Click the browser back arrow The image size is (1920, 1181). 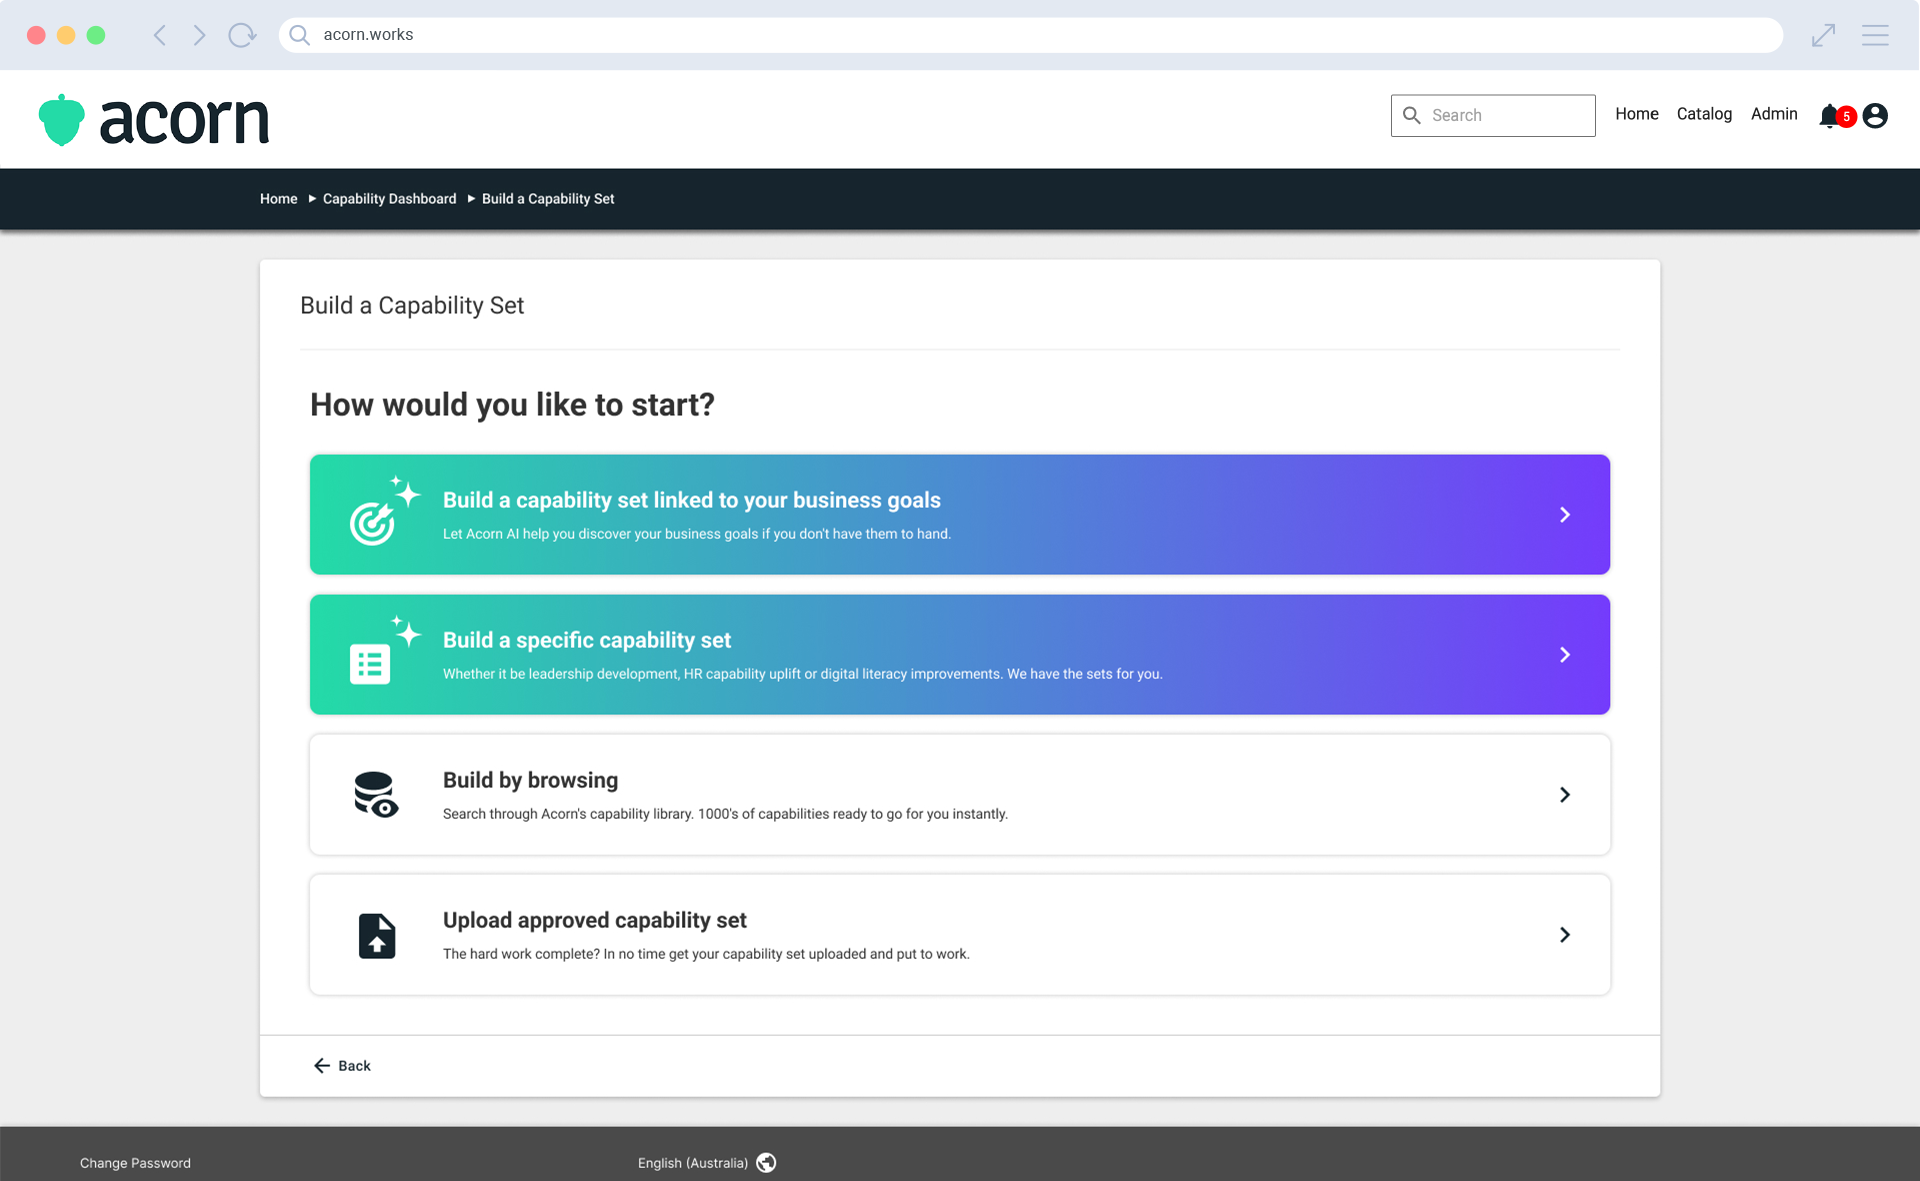click(160, 35)
